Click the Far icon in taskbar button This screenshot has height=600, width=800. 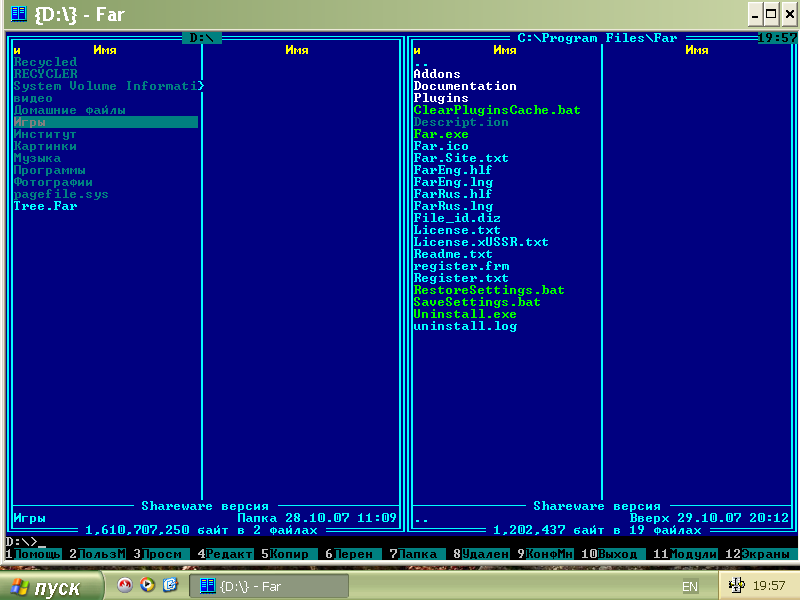click(x=207, y=586)
